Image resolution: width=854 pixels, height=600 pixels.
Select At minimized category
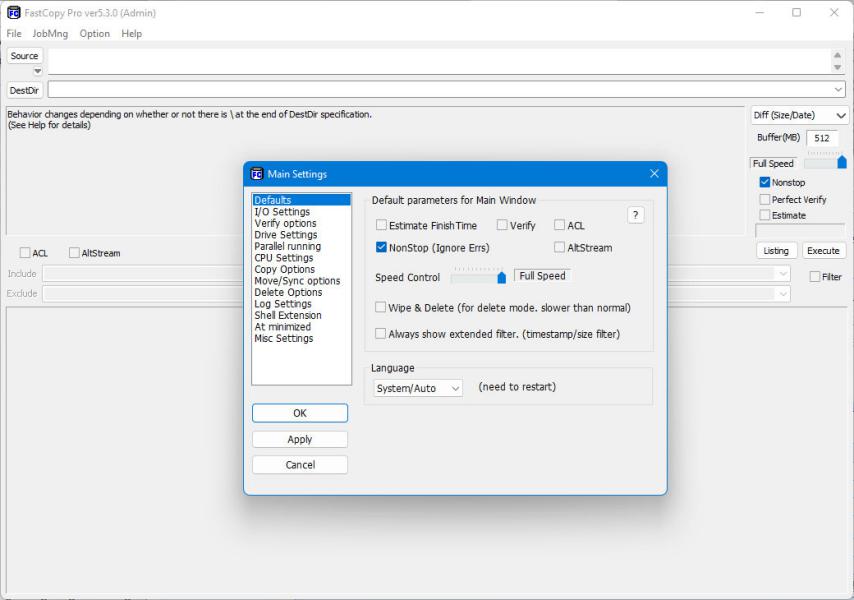click(x=301, y=327)
